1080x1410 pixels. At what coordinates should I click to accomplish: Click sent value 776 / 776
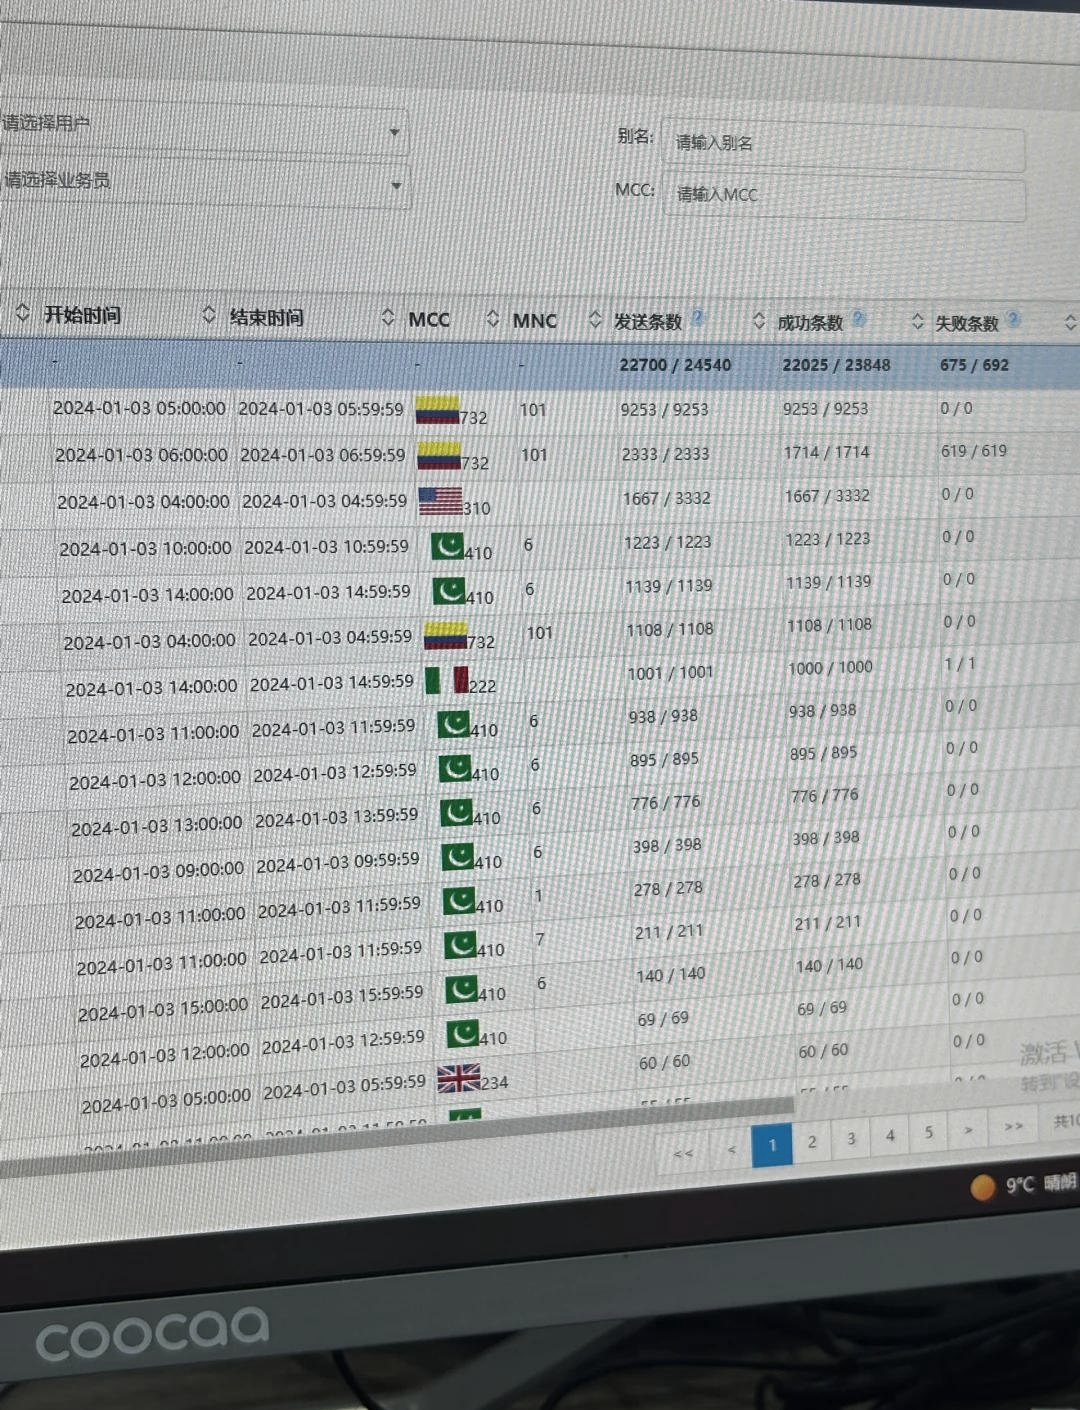[666, 802]
